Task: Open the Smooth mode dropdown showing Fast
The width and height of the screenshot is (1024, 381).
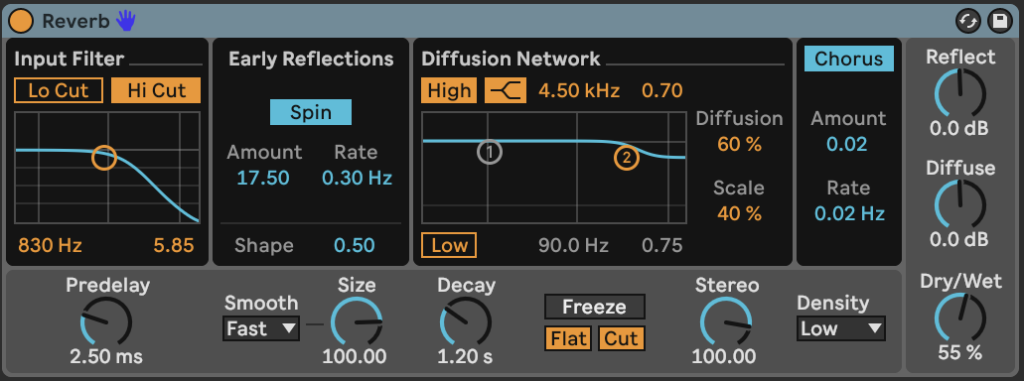Action: pos(261,329)
